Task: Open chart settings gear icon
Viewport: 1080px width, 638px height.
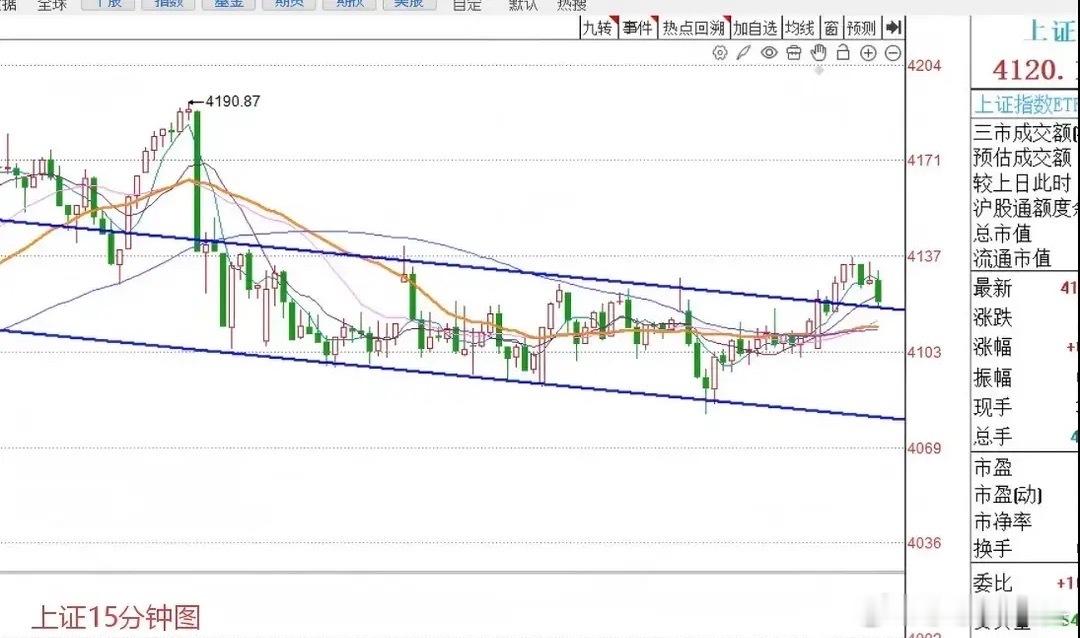Action: (x=720, y=53)
